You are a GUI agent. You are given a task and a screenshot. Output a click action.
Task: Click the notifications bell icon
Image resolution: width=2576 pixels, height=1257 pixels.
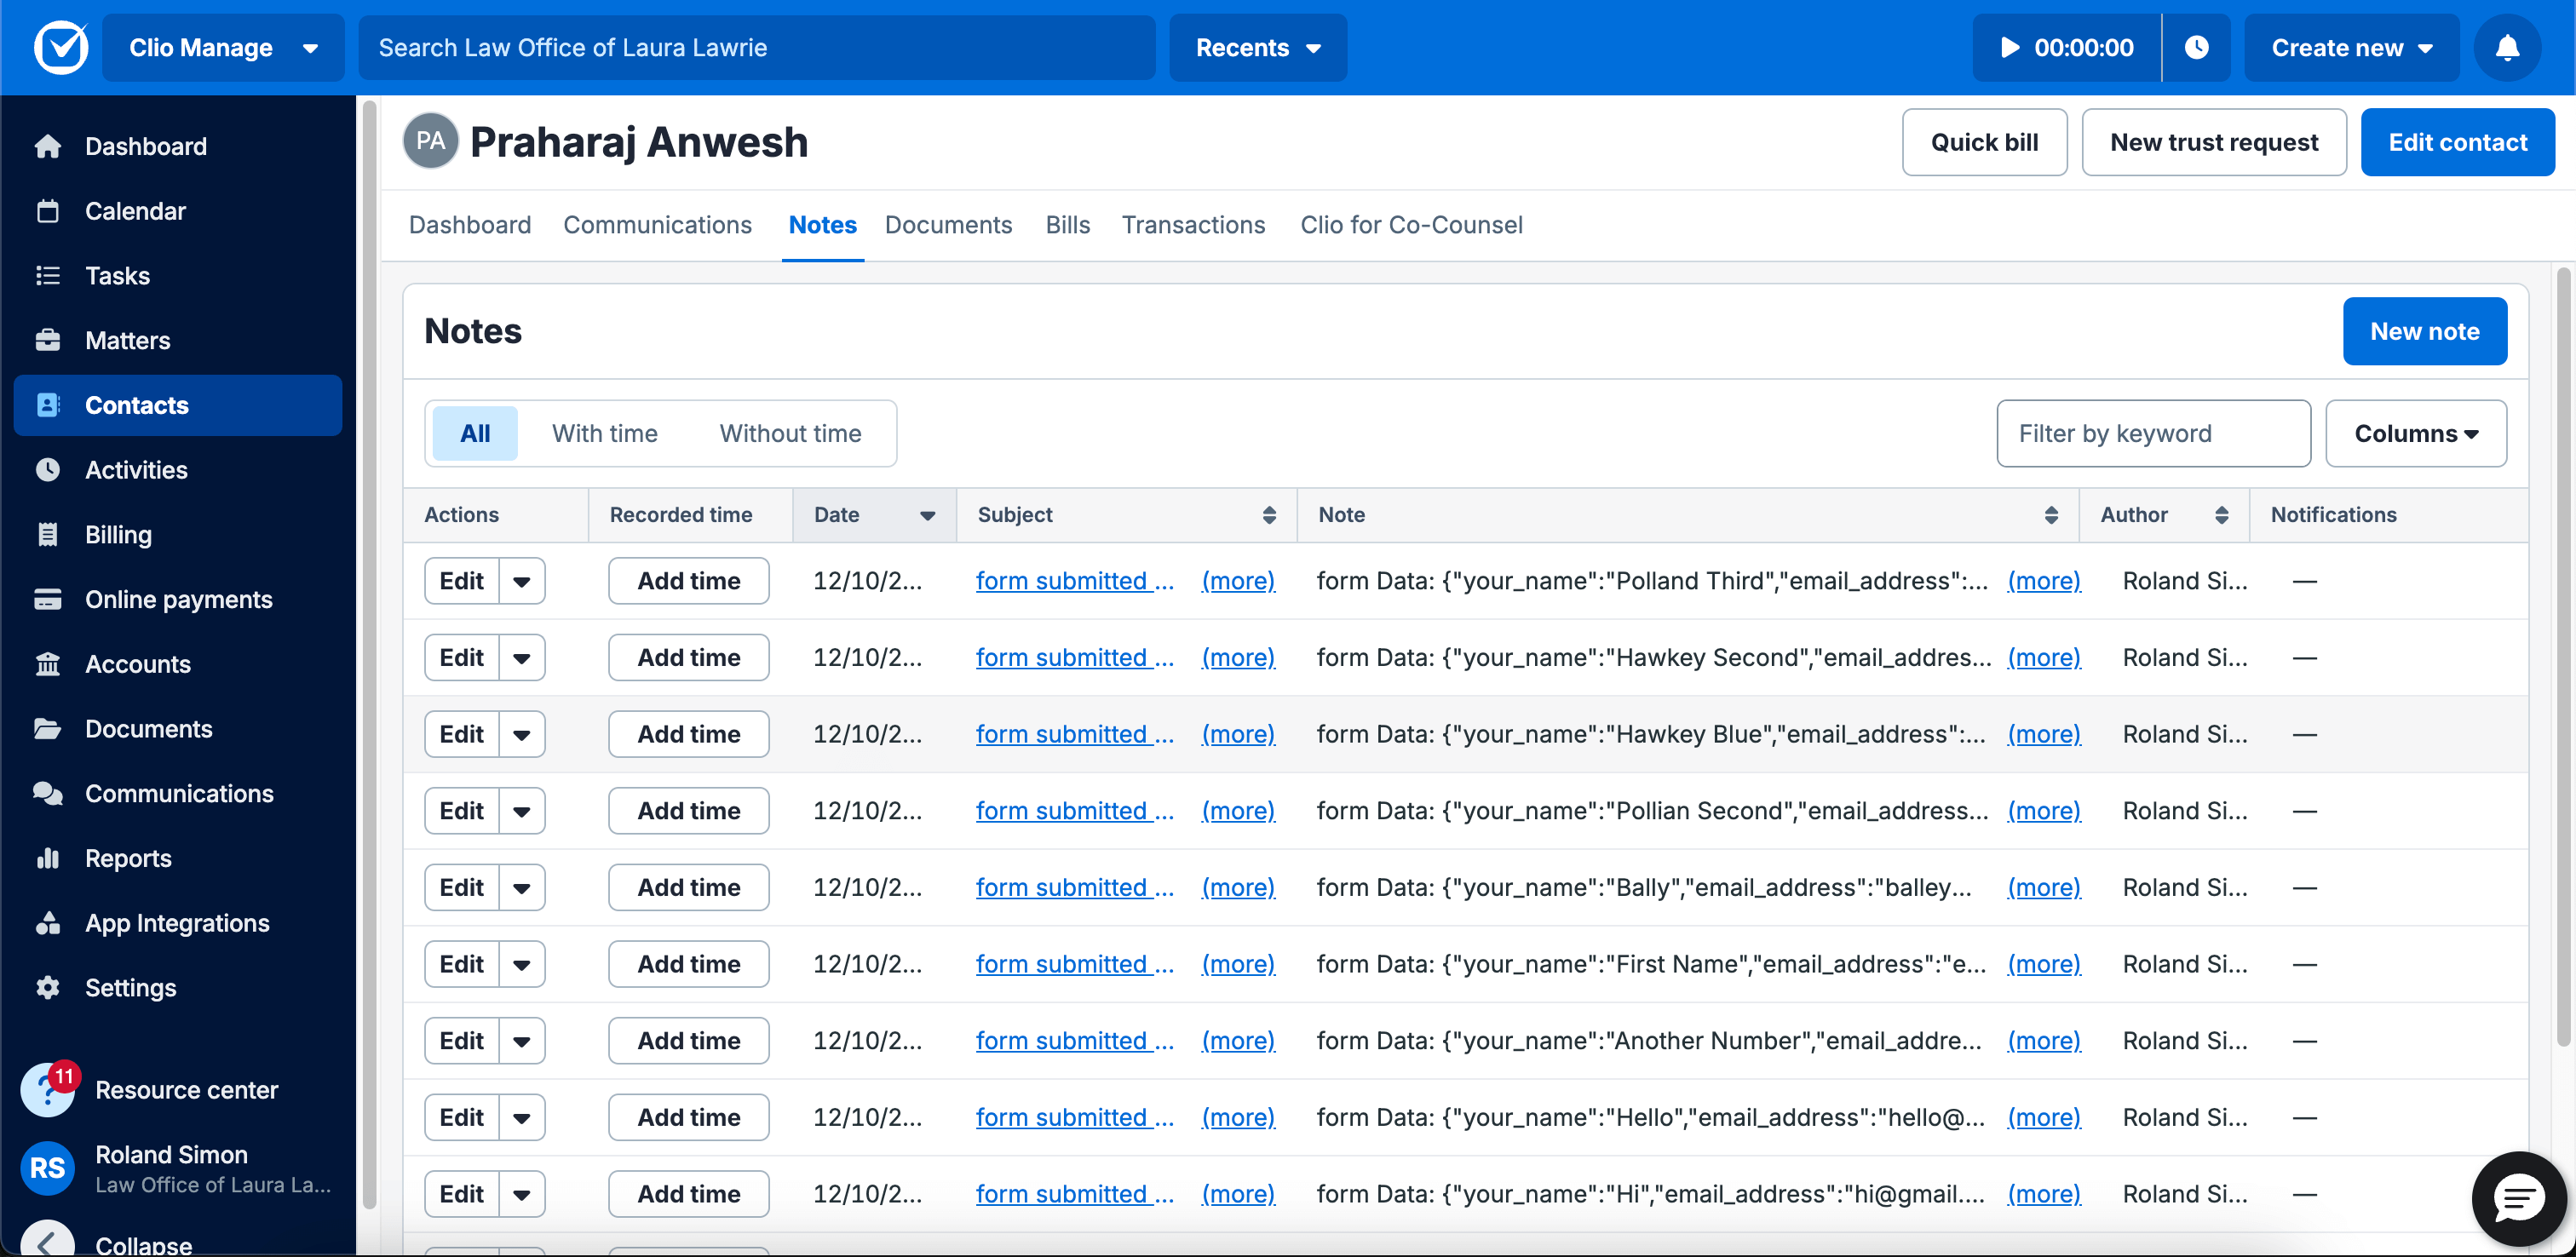point(2506,48)
